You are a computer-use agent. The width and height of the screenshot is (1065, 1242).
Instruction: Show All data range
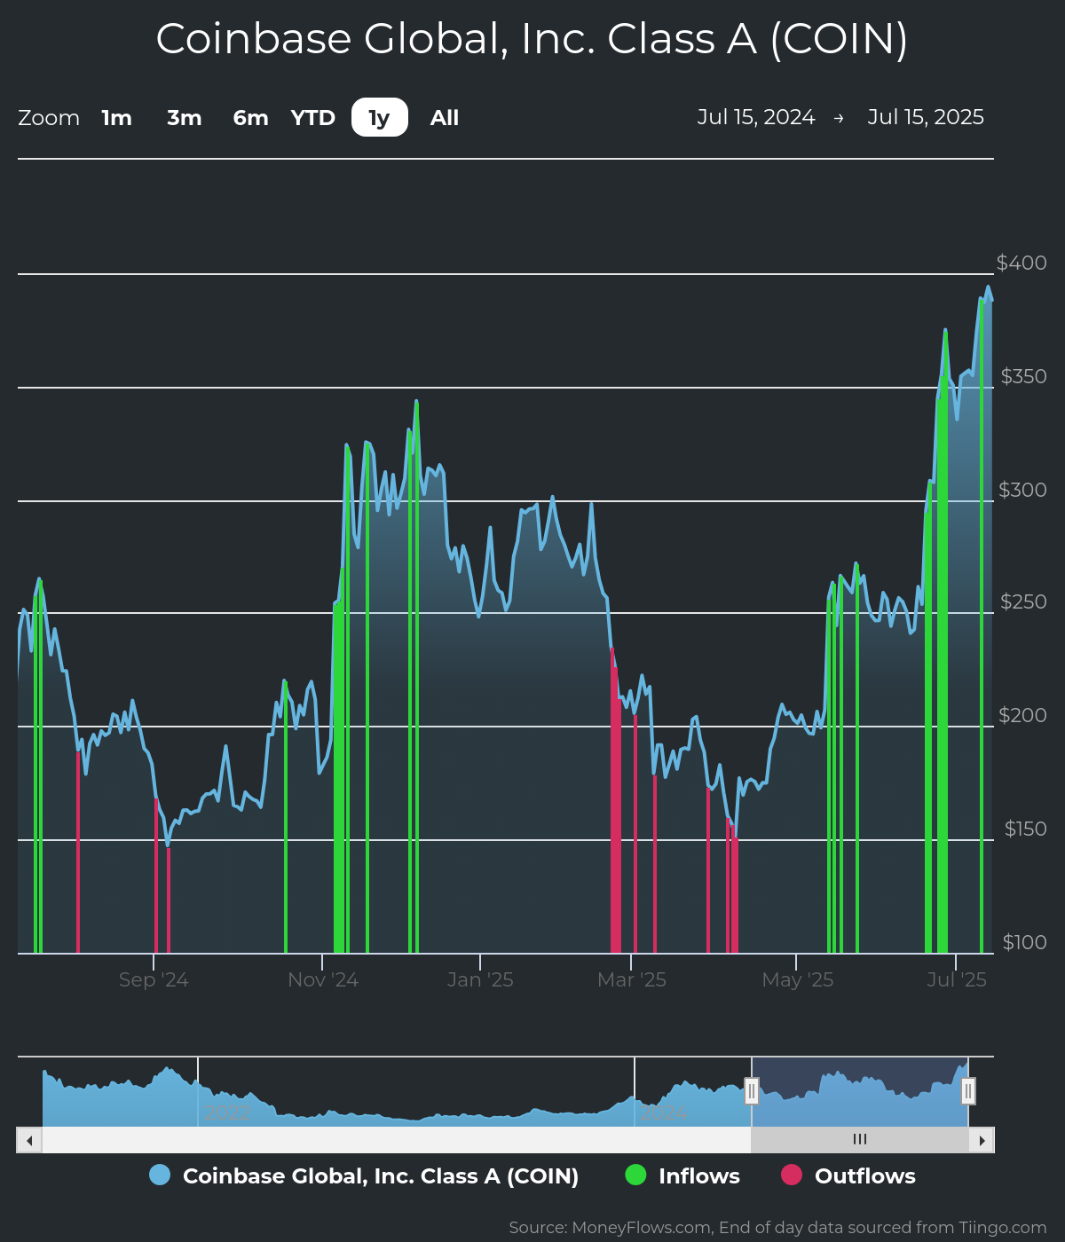(444, 118)
